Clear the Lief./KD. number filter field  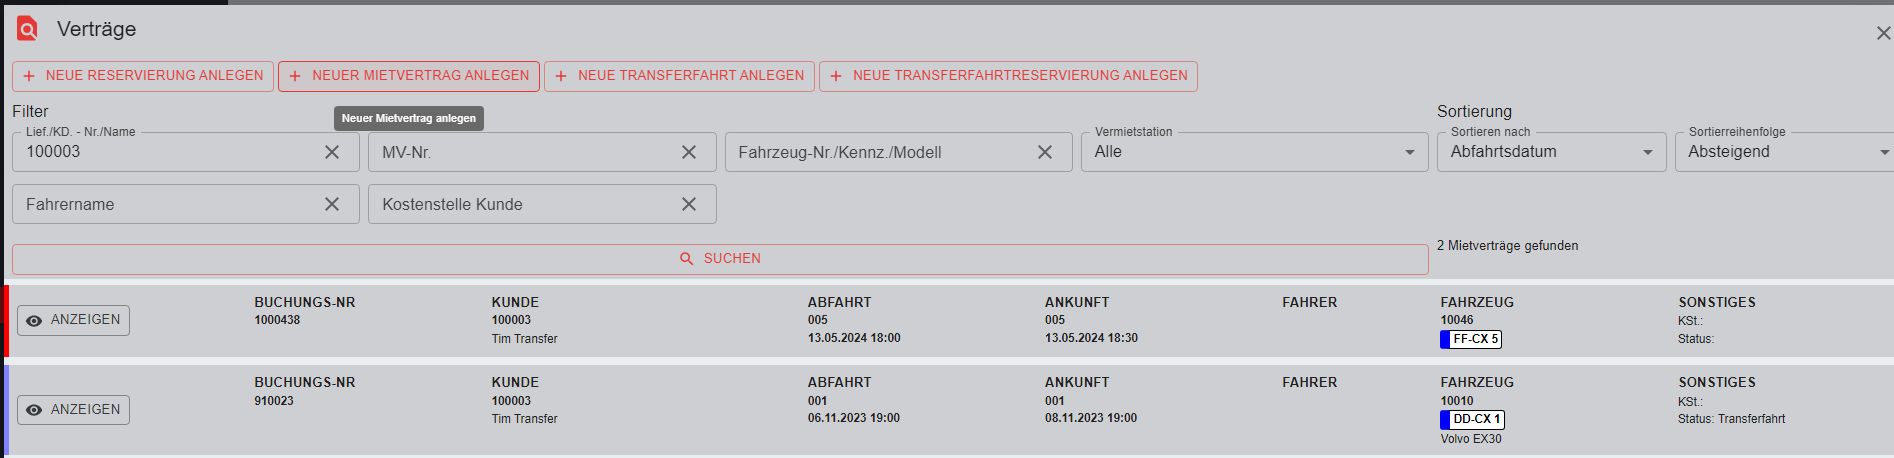[332, 152]
